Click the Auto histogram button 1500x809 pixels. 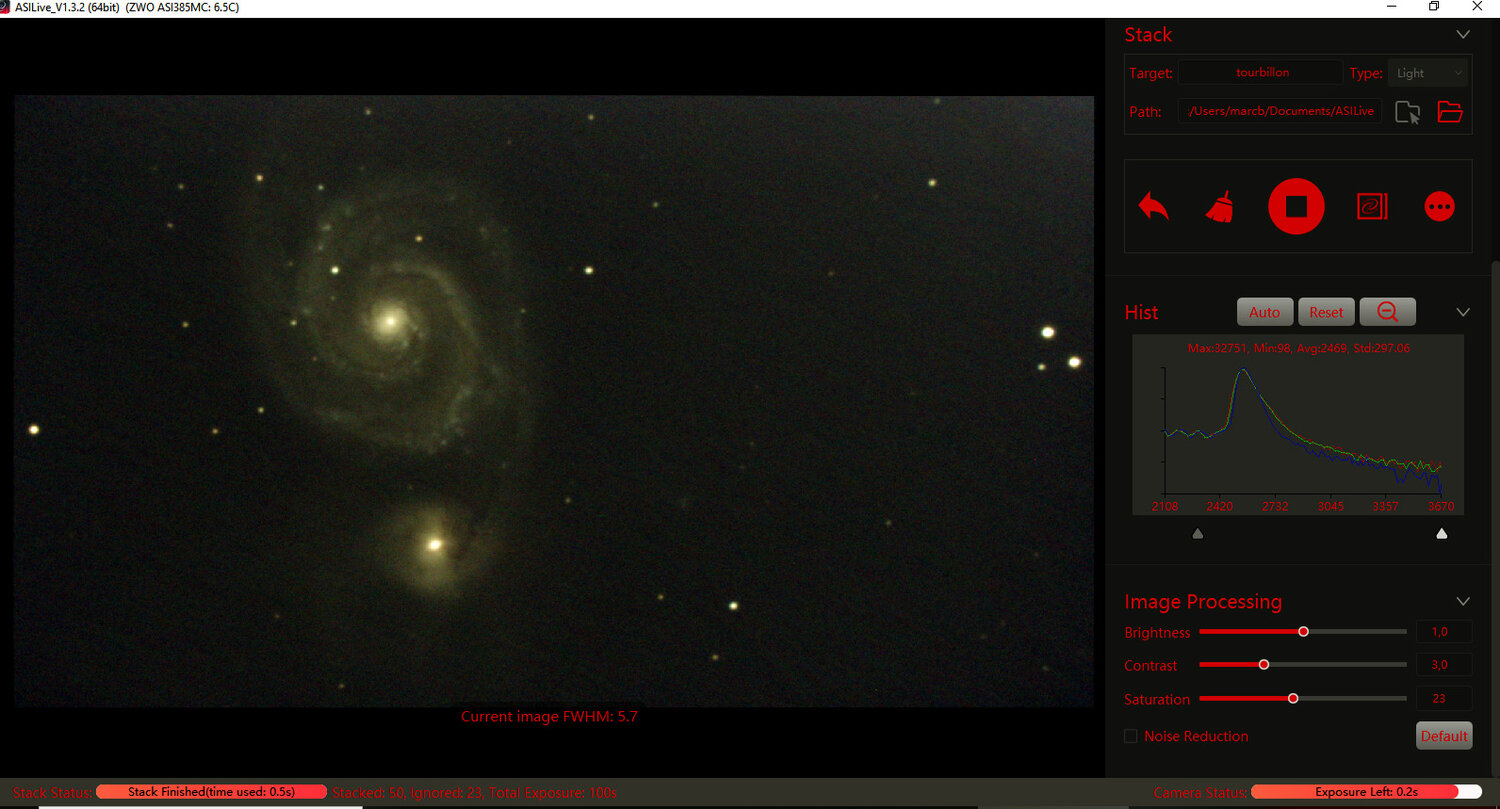tap(1265, 312)
